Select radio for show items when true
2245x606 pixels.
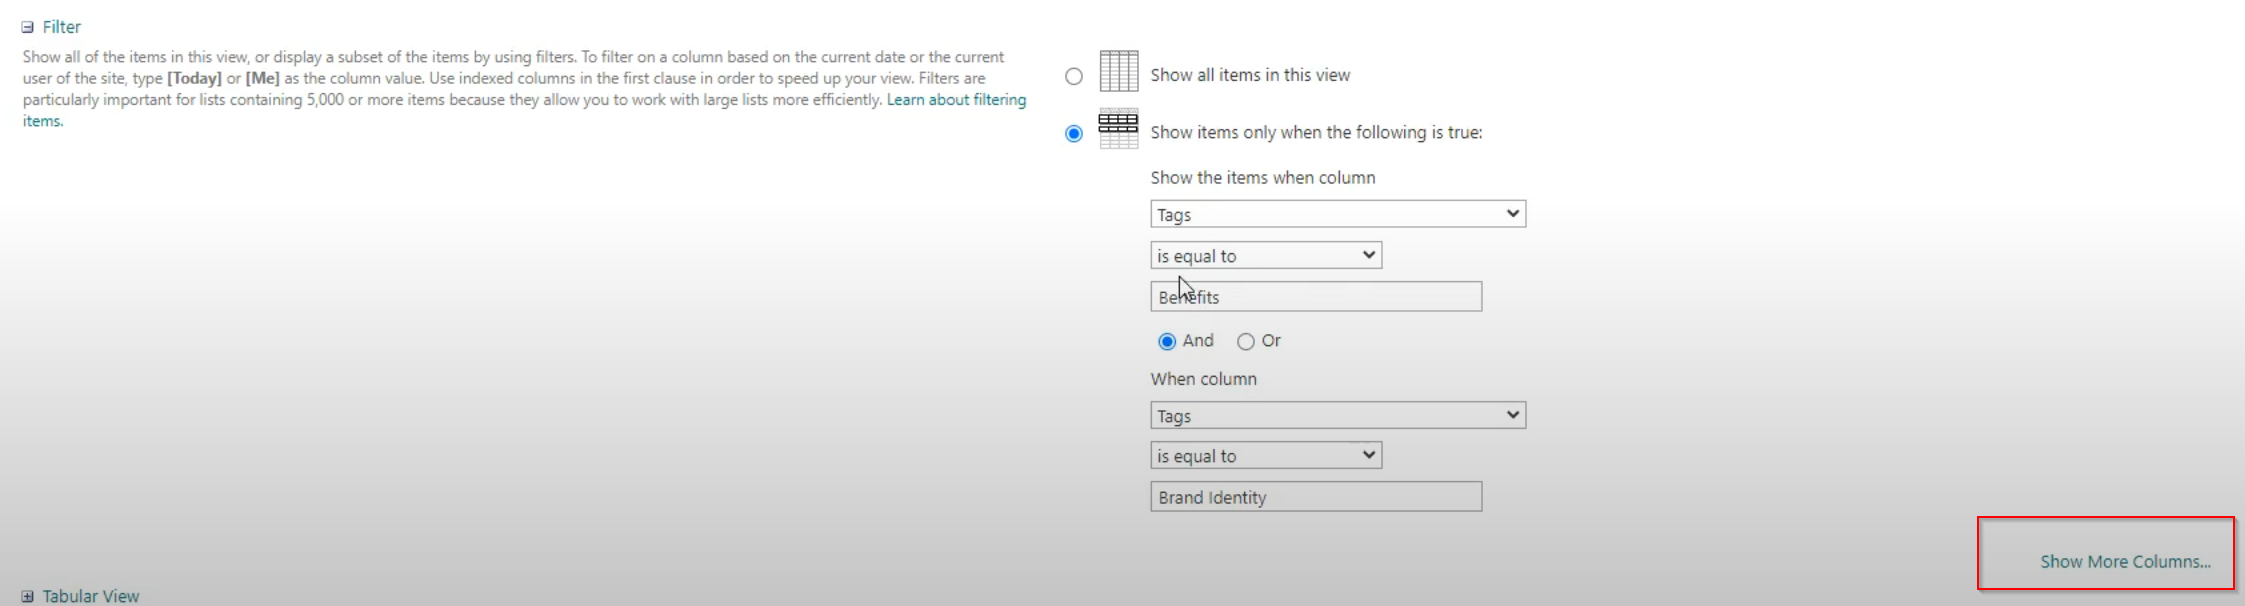1074,133
